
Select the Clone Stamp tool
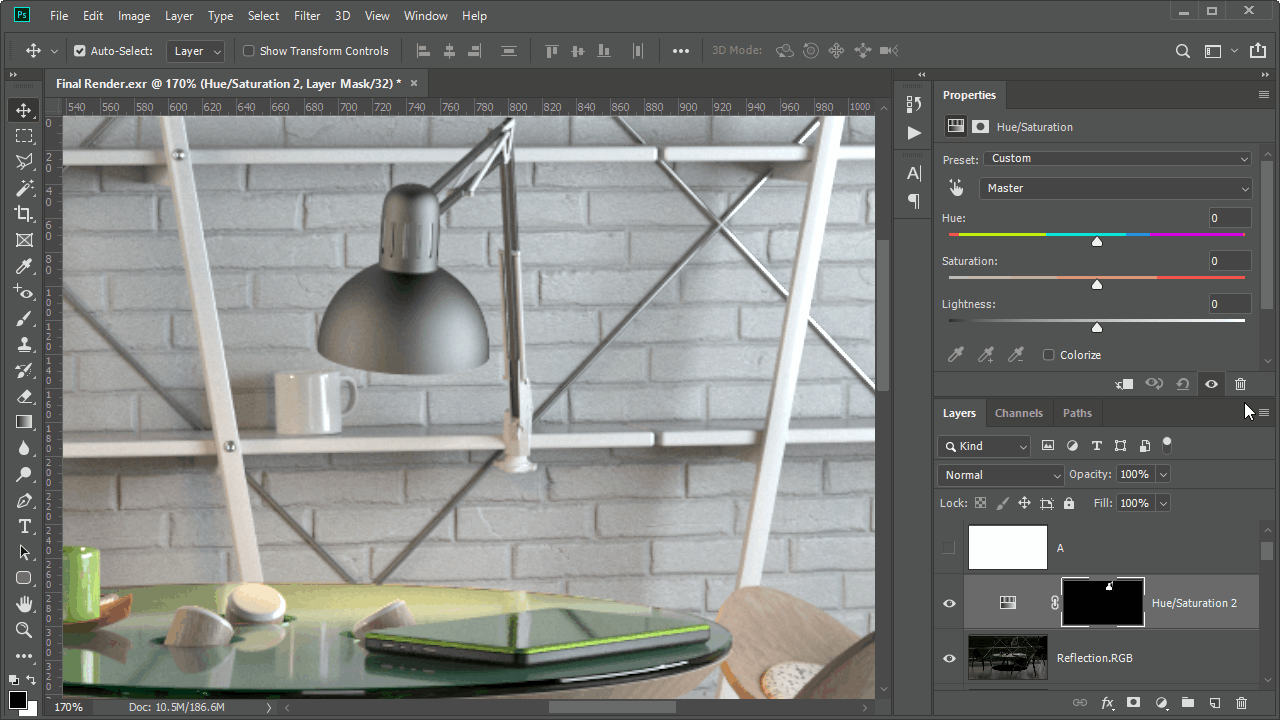click(x=24, y=344)
